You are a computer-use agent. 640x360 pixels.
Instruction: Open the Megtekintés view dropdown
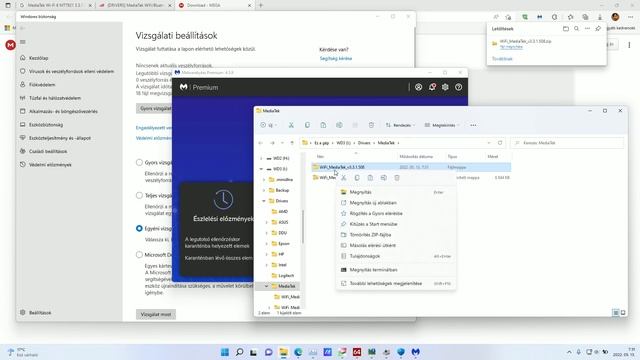442,125
